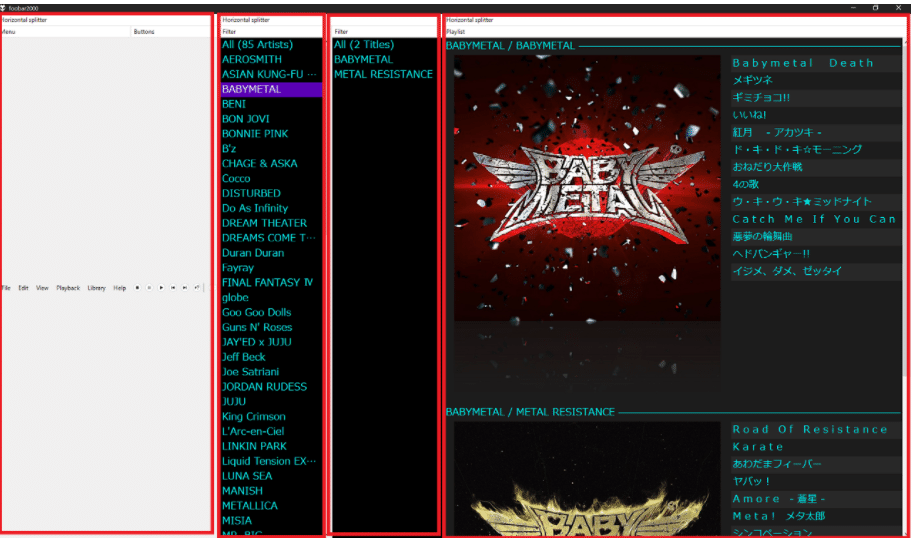
Task: Select METAL RESISTANCE album in title filter
Action: [x=384, y=74]
